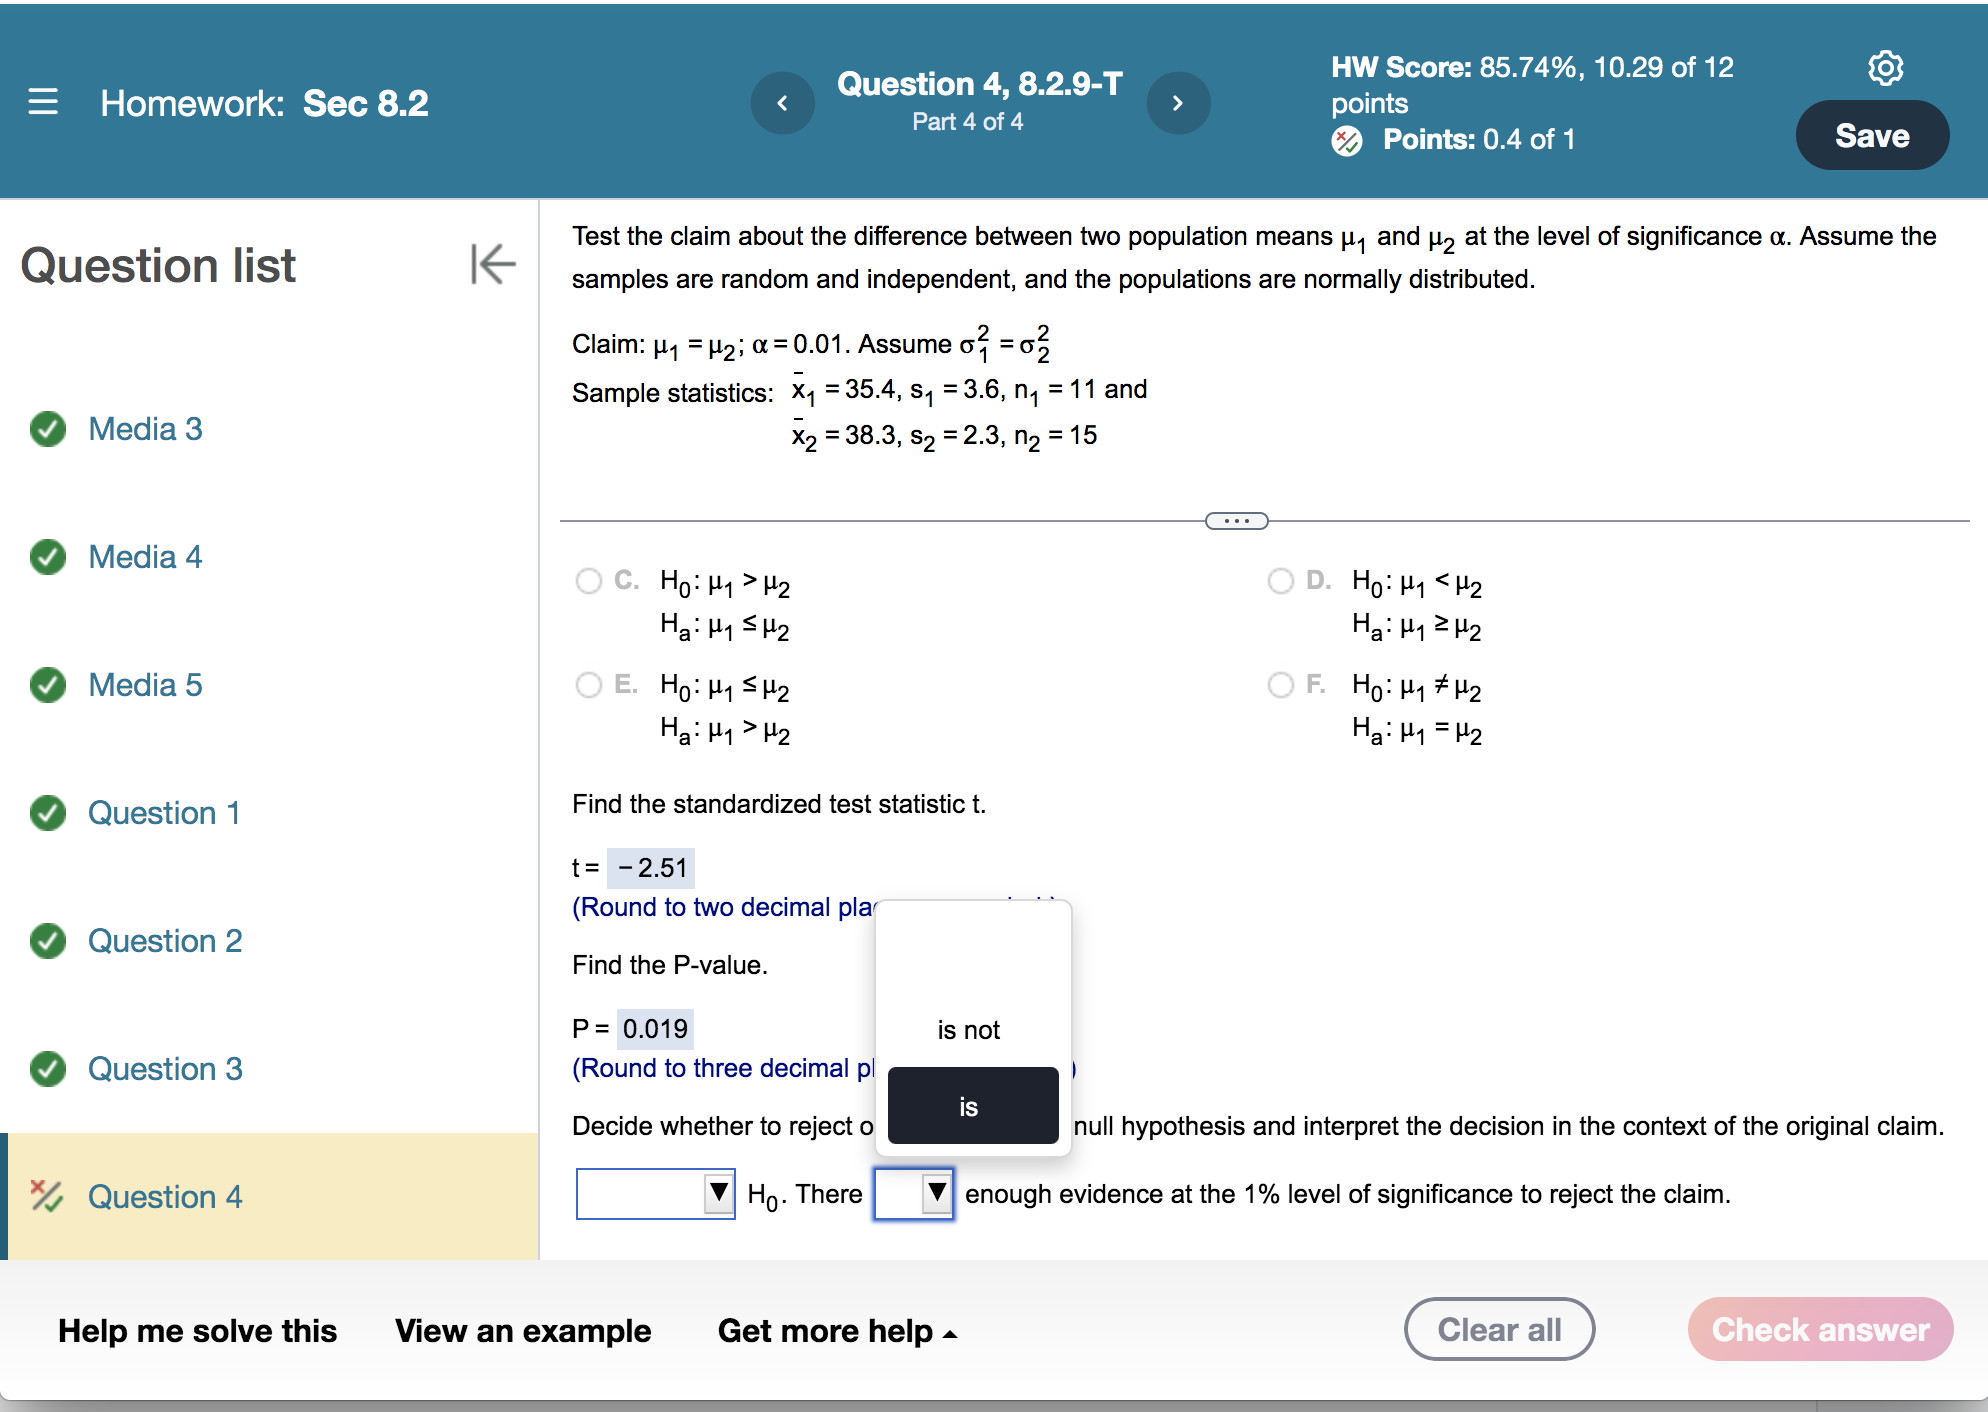Open Question 2 in question list
Viewport: 1988px width, 1412px height.
click(x=165, y=941)
